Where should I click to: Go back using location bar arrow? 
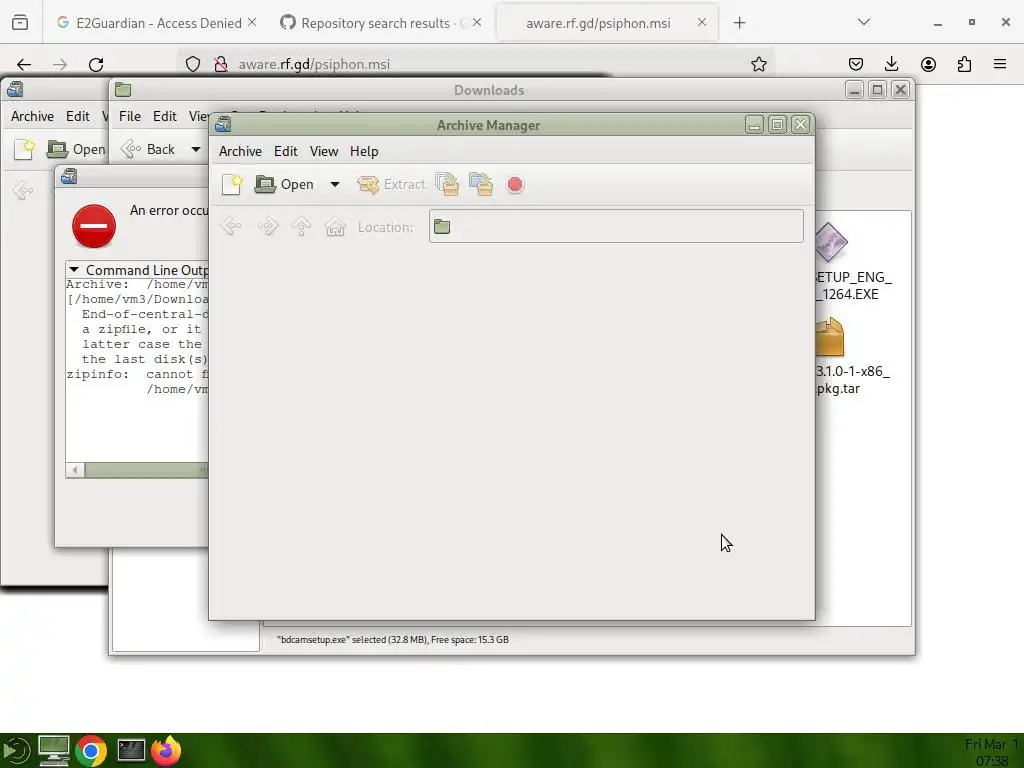pyautogui.click(x=231, y=227)
